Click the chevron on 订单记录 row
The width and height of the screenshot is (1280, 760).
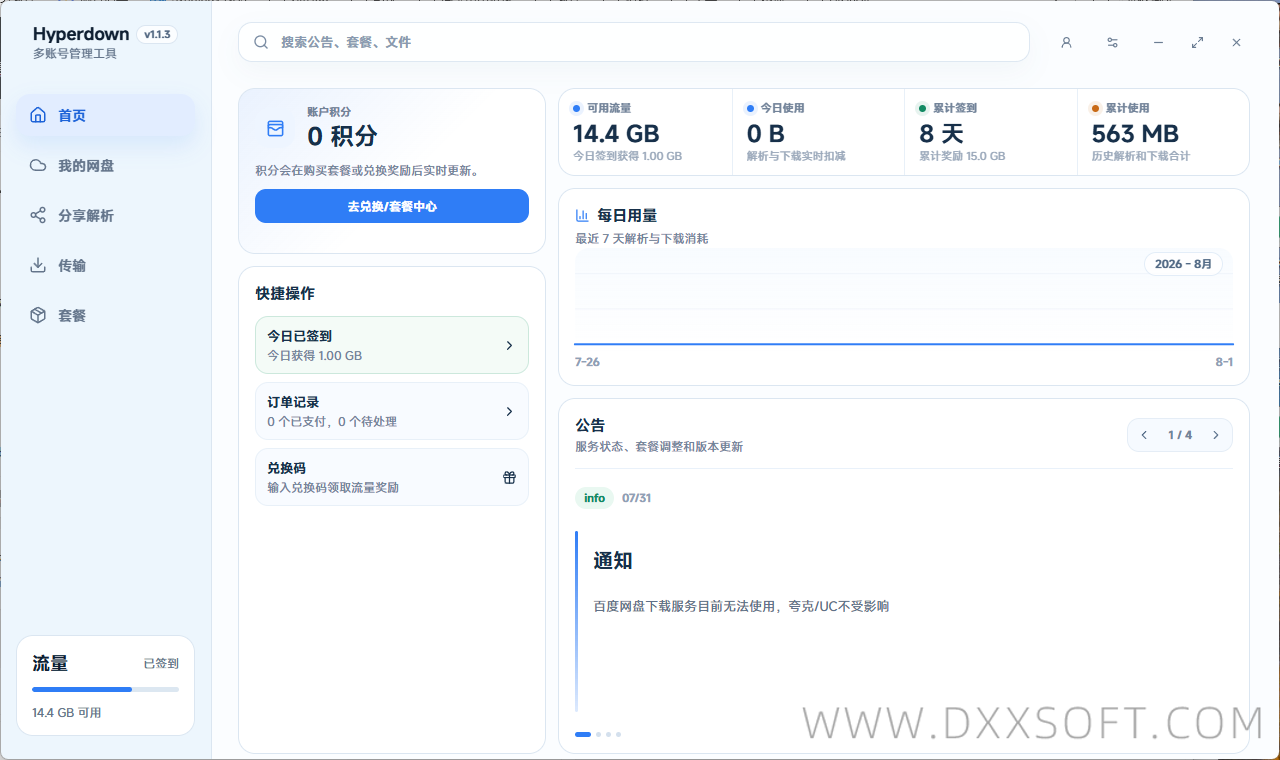[509, 411]
